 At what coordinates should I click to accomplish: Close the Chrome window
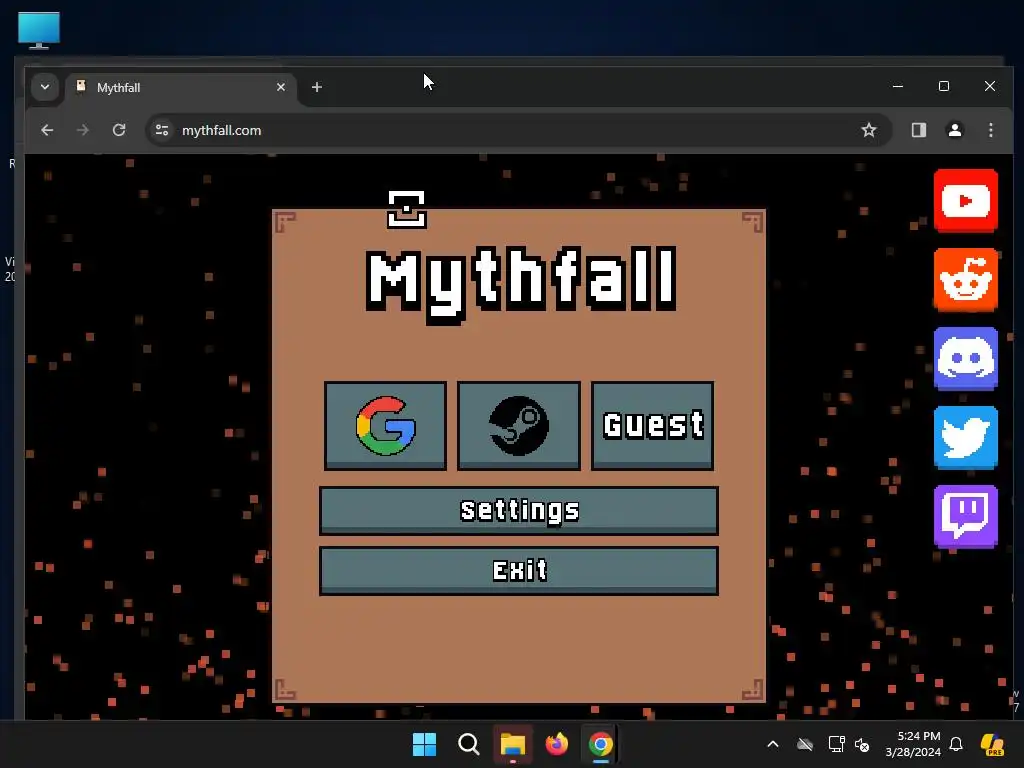pos(990,86)
